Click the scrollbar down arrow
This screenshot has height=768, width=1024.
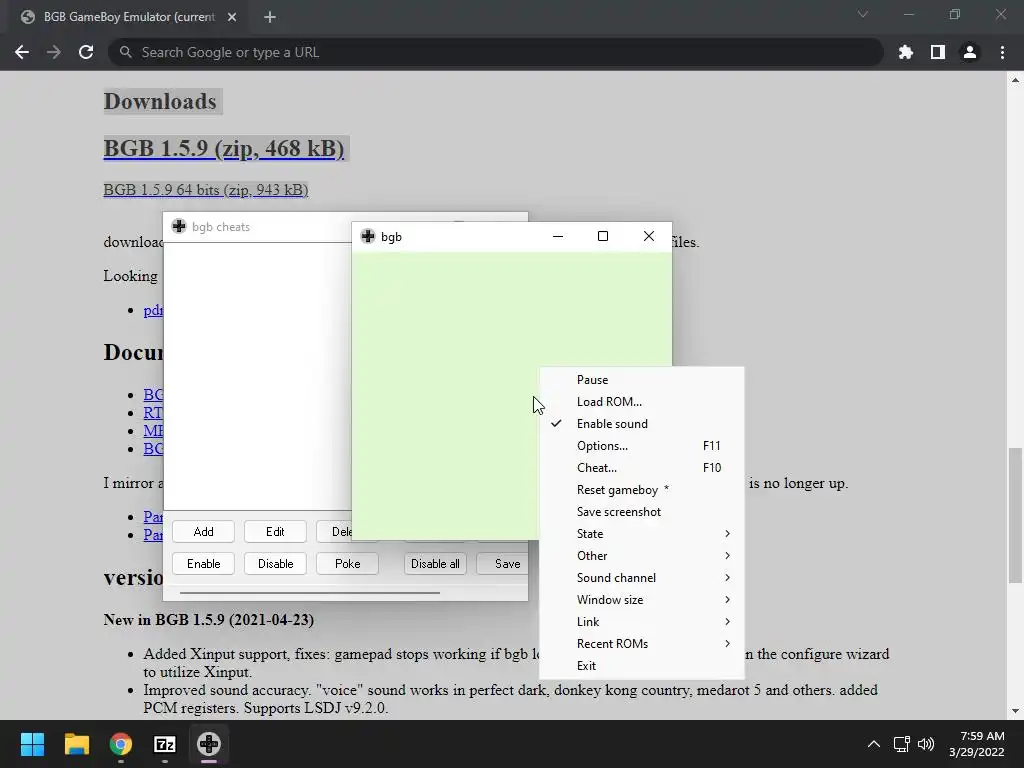pyautogui.click(x=1015, y=711)
